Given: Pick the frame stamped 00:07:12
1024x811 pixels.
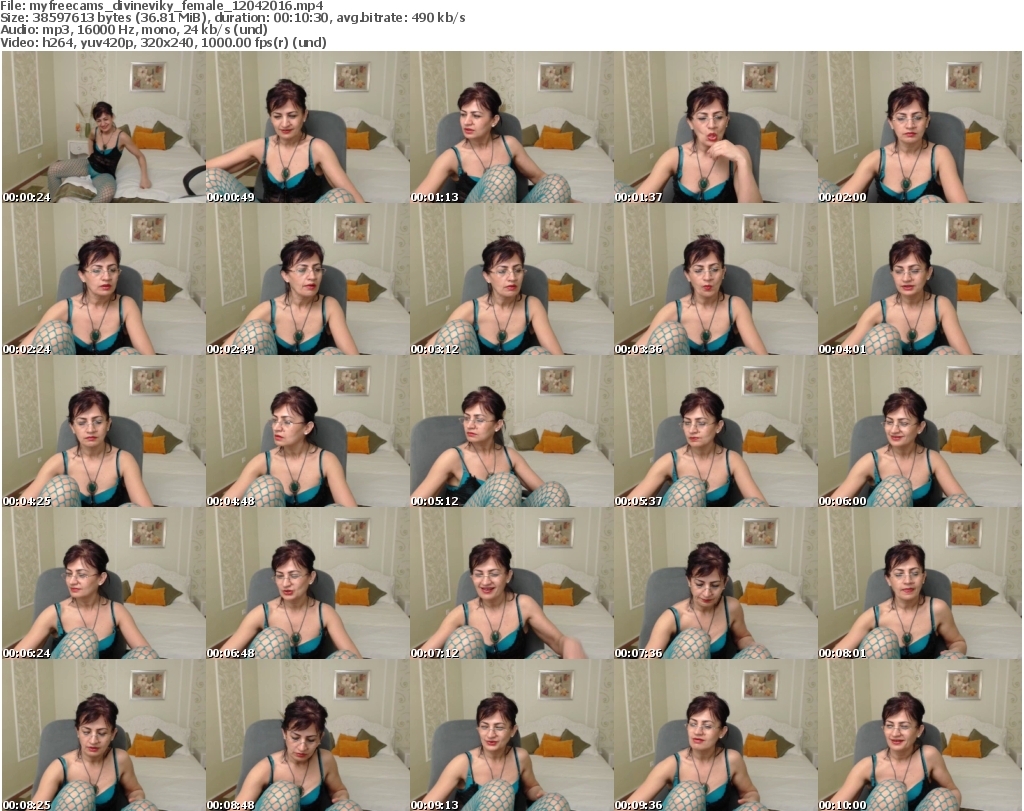Looking at the screenshot, I should tap(511, 583).
